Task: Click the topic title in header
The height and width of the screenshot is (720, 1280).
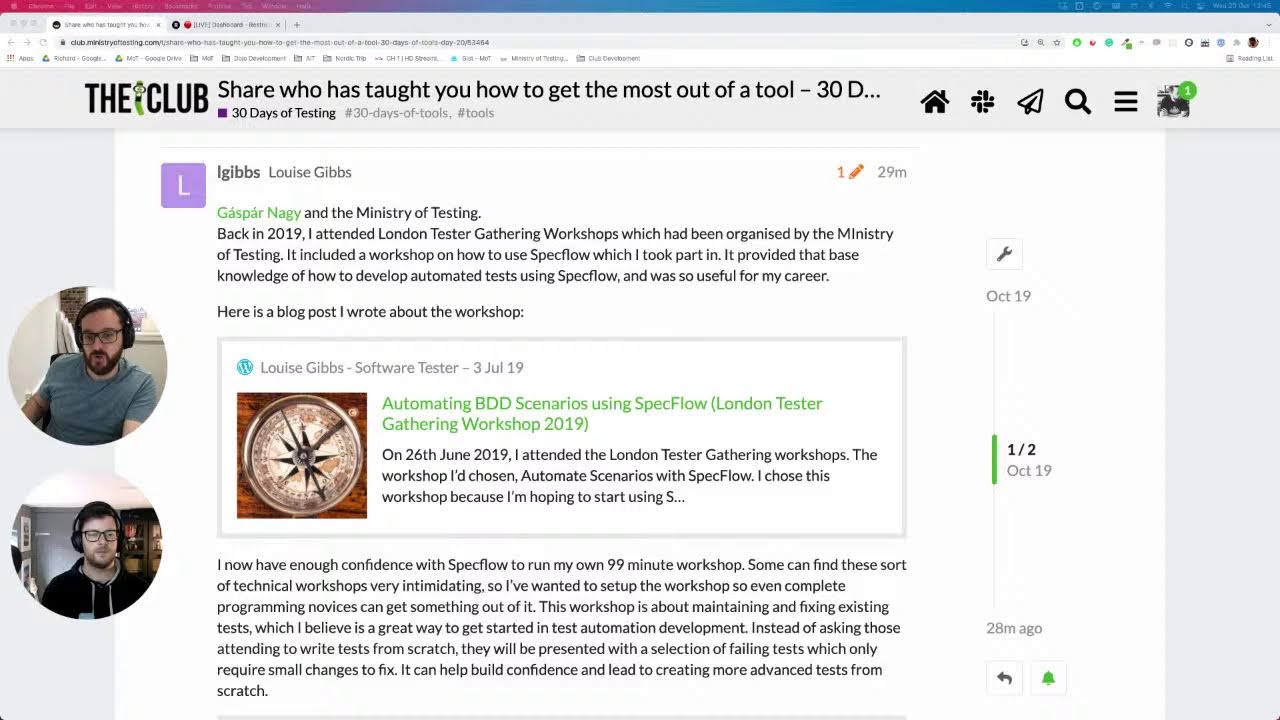Action: pyautogui.click(x=549, y=90)
